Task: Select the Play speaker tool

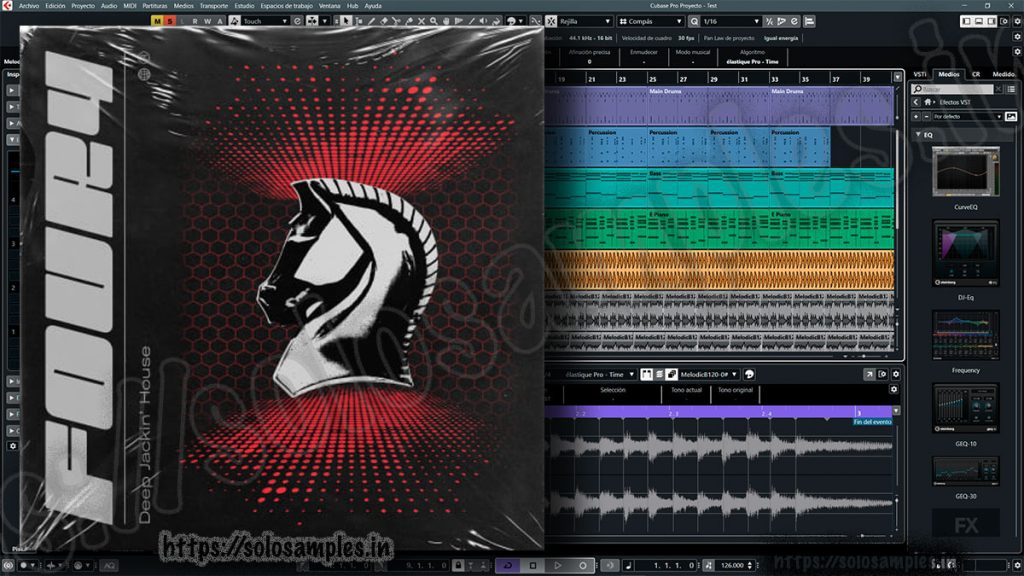Action: (x=483, y=21)
